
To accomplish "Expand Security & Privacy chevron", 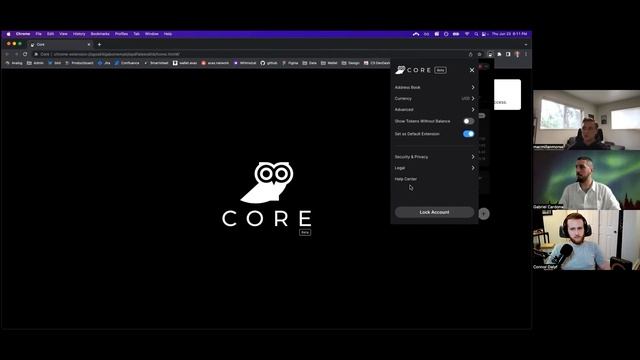I will coord(473,157).
